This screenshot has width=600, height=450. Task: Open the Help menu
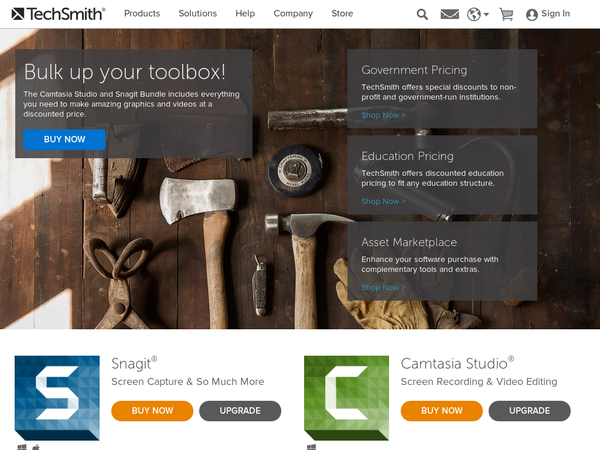[x=245, y=13]
